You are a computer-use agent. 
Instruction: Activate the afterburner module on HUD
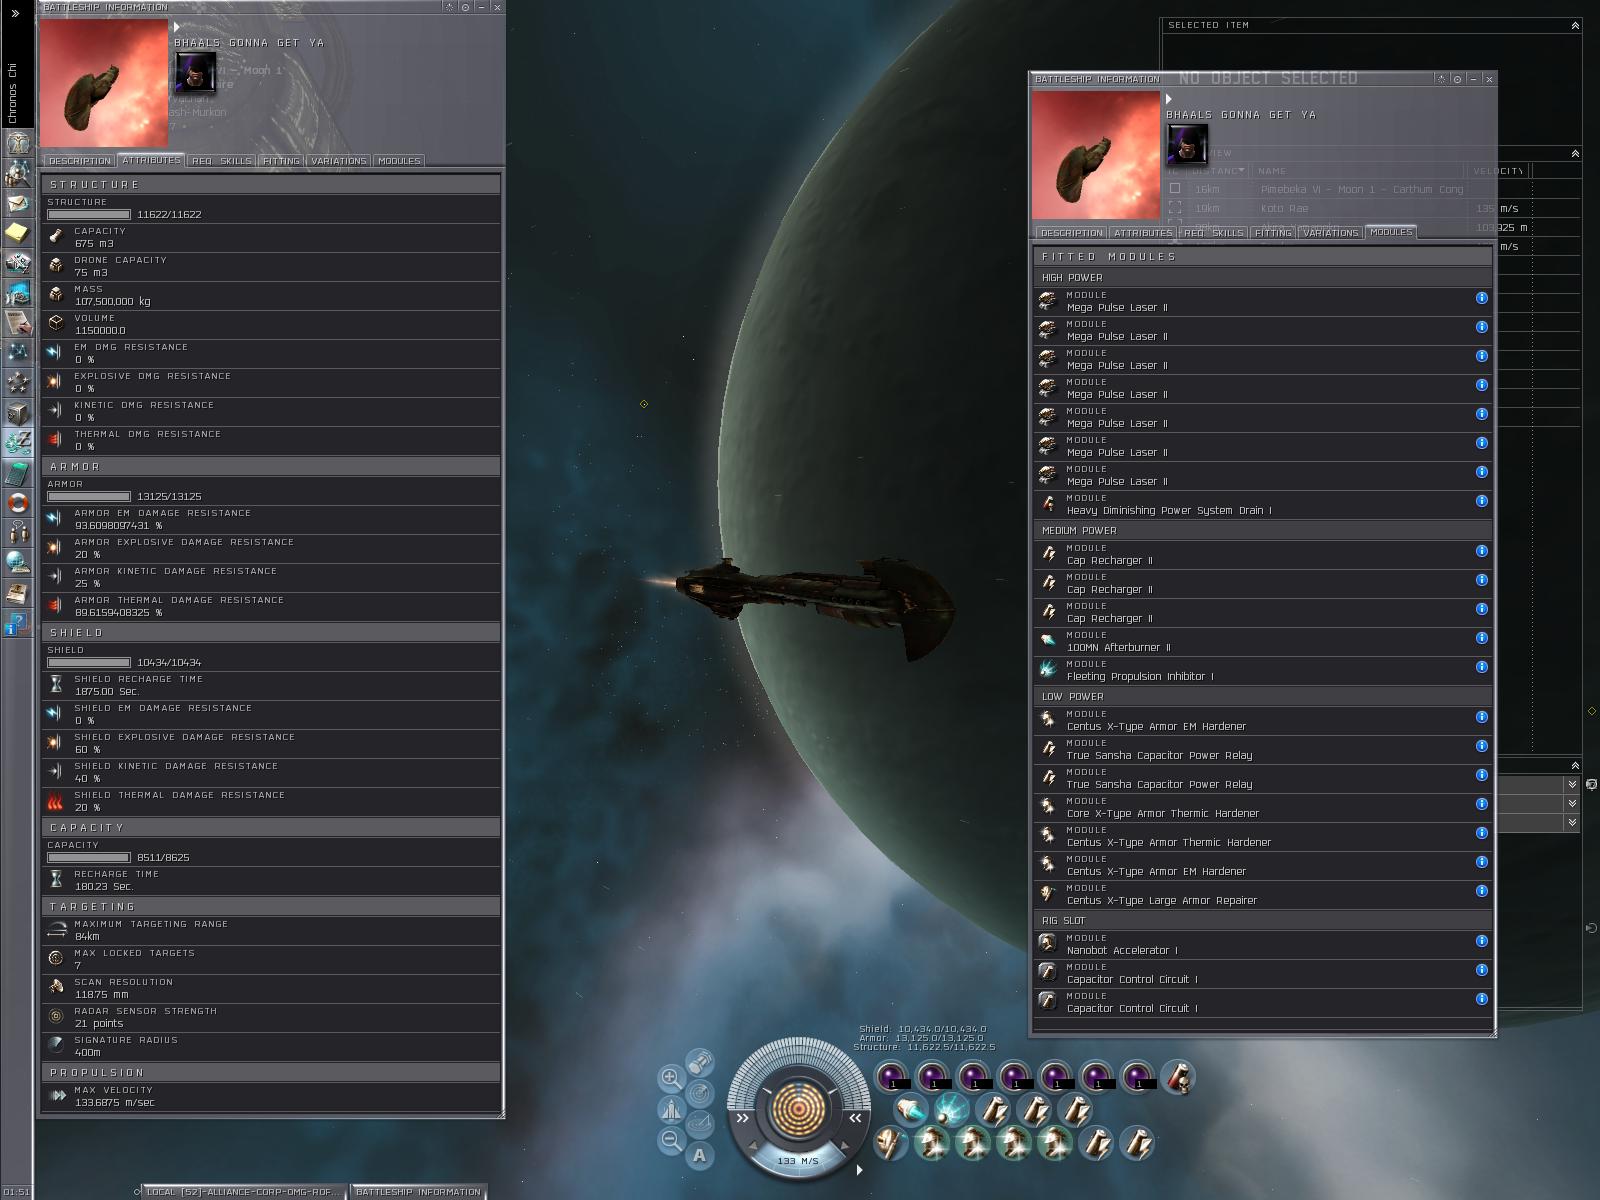[x=910, y=1110]
